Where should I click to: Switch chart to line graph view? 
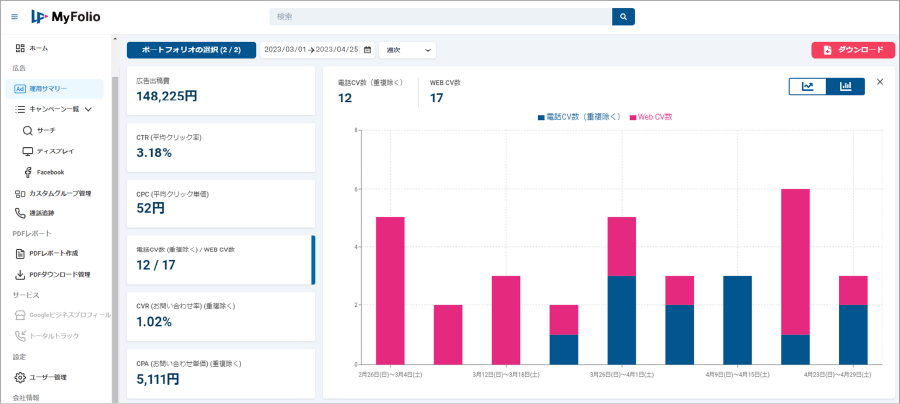(808, 87)
